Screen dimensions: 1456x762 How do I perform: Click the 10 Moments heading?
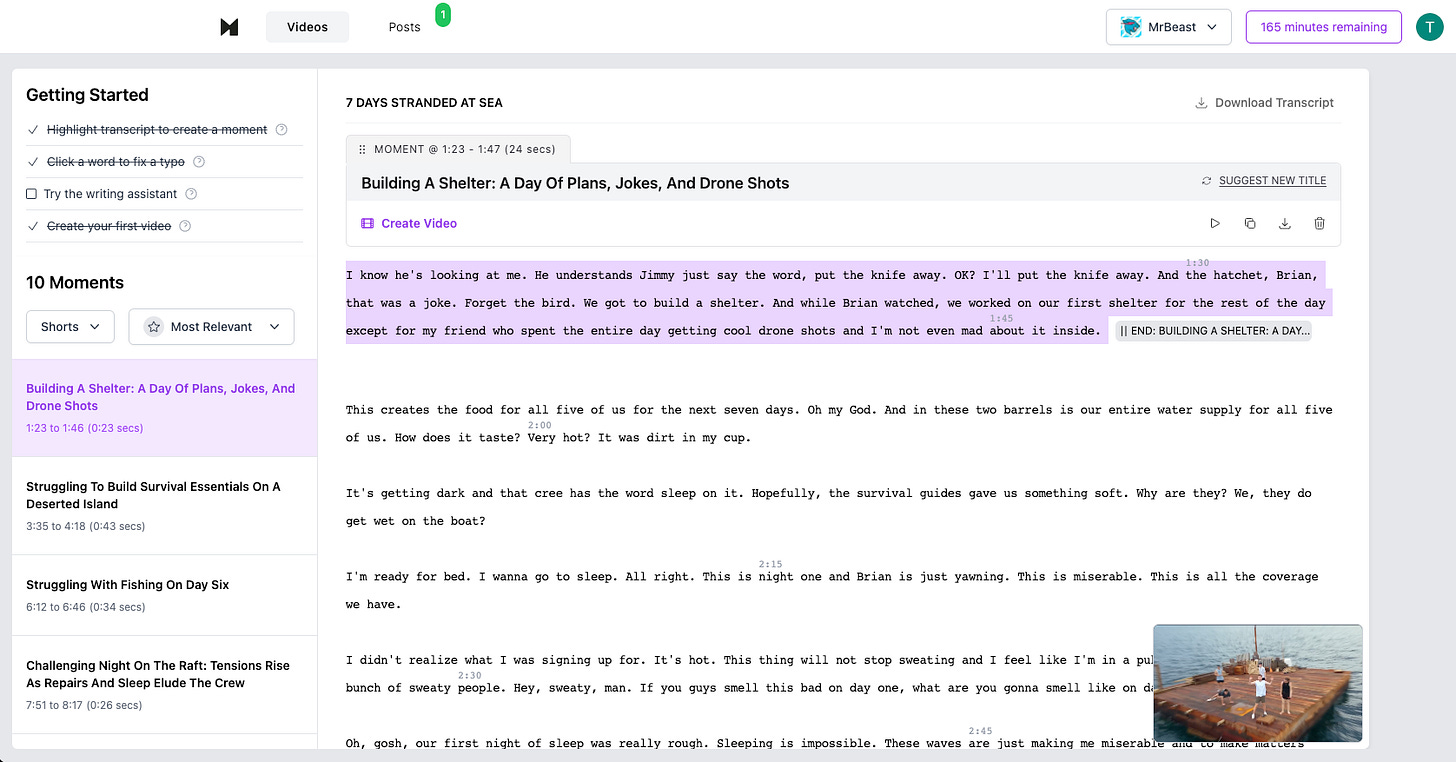point(75,283)
